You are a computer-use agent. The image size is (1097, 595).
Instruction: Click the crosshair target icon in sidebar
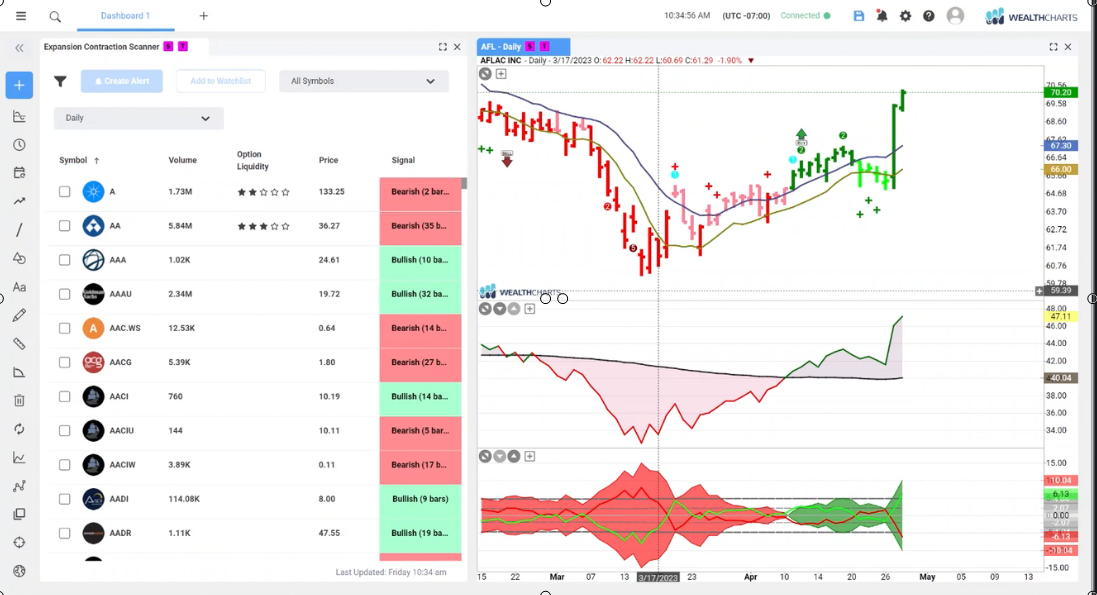(19, 542)
